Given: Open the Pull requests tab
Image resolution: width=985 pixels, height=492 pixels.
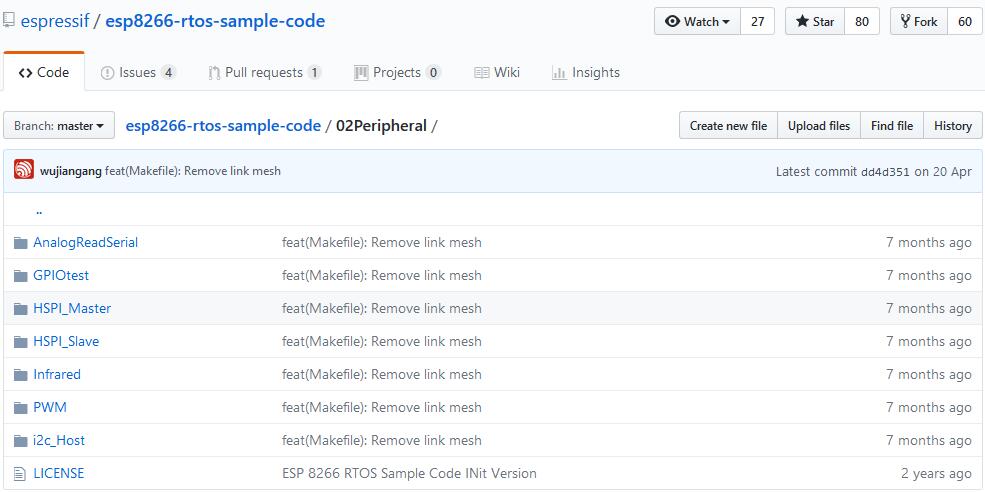Looking at the screenshot, I should tap(264, 72).
